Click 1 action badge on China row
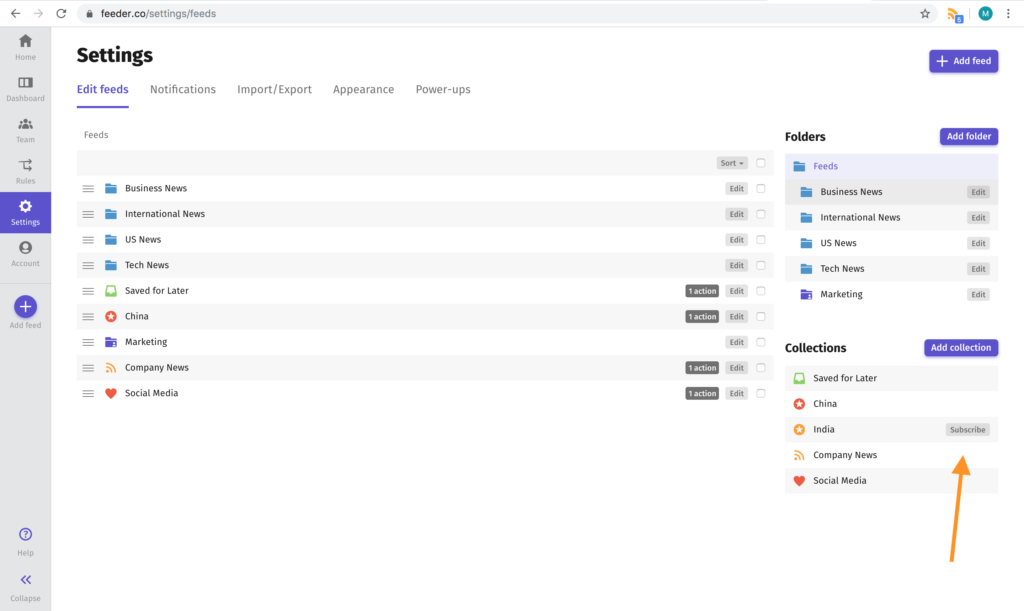The width and height of the screenshot is (1024, 611). [x=702, y=317]
